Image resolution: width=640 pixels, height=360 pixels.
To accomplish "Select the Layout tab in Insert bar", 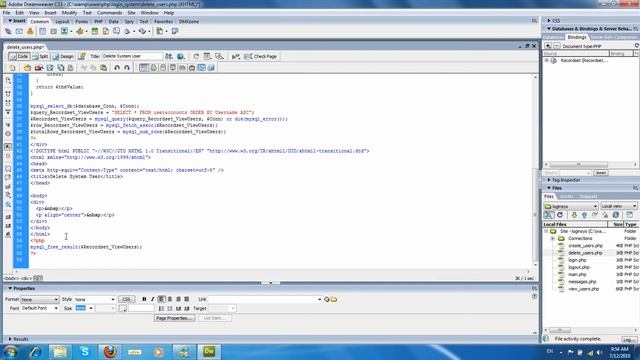I will click(62, 21).
